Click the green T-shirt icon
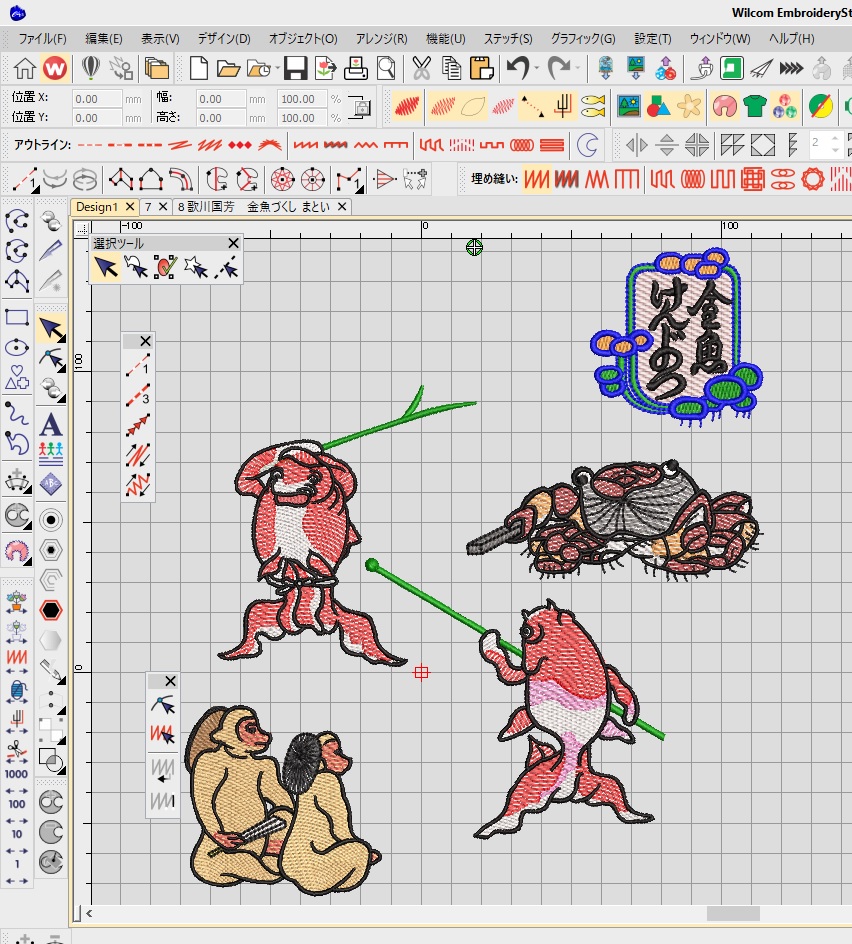852x944 pixels. 754,107
